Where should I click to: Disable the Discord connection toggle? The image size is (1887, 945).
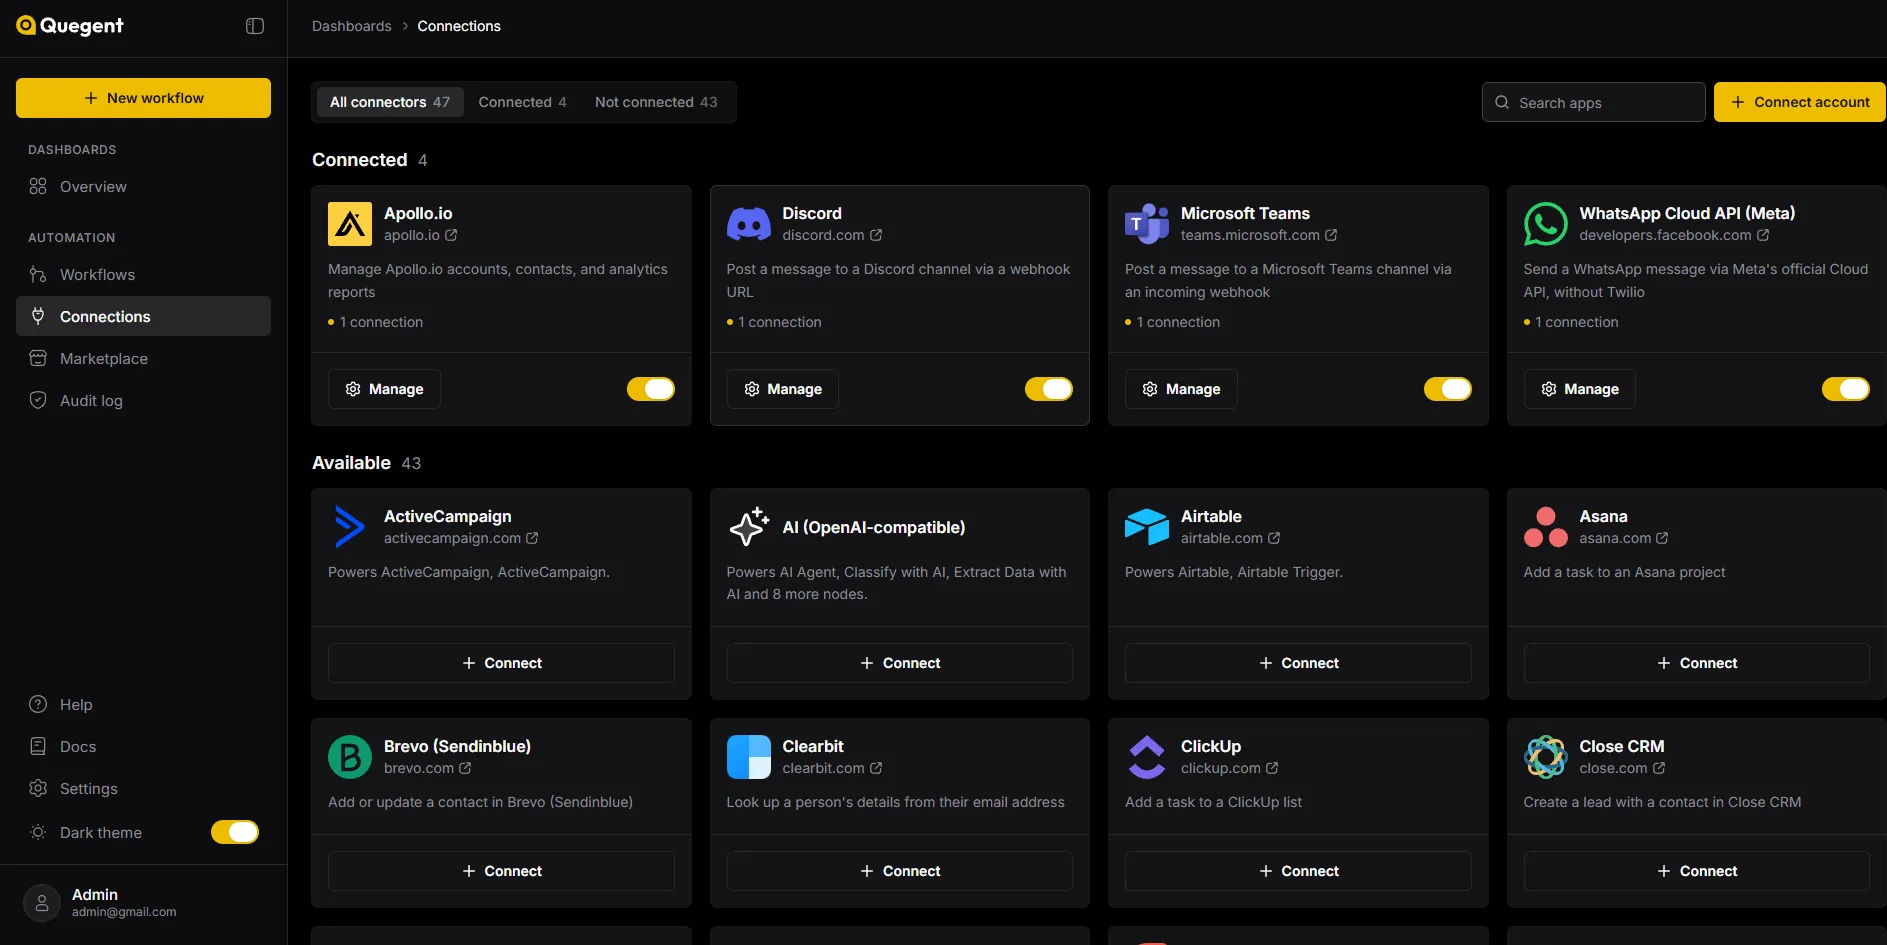click(x=1049, y=389)
